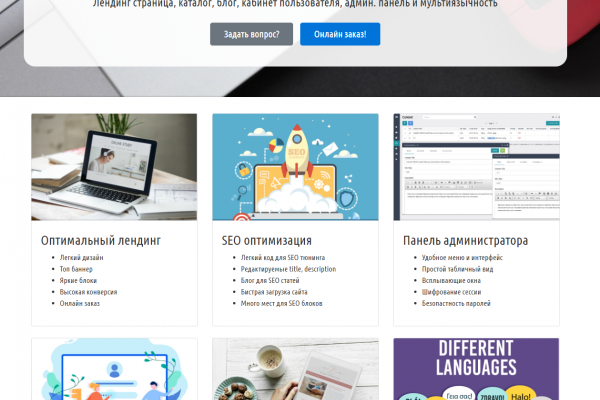Click list item 'Легкий дизайн'
600x400 pixels.
[81, 258]
